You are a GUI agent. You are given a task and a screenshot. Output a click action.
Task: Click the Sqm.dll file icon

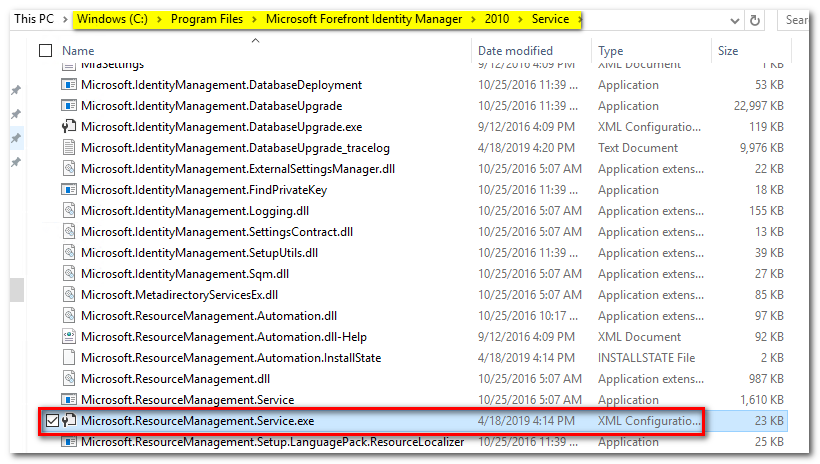click(69, 274)
